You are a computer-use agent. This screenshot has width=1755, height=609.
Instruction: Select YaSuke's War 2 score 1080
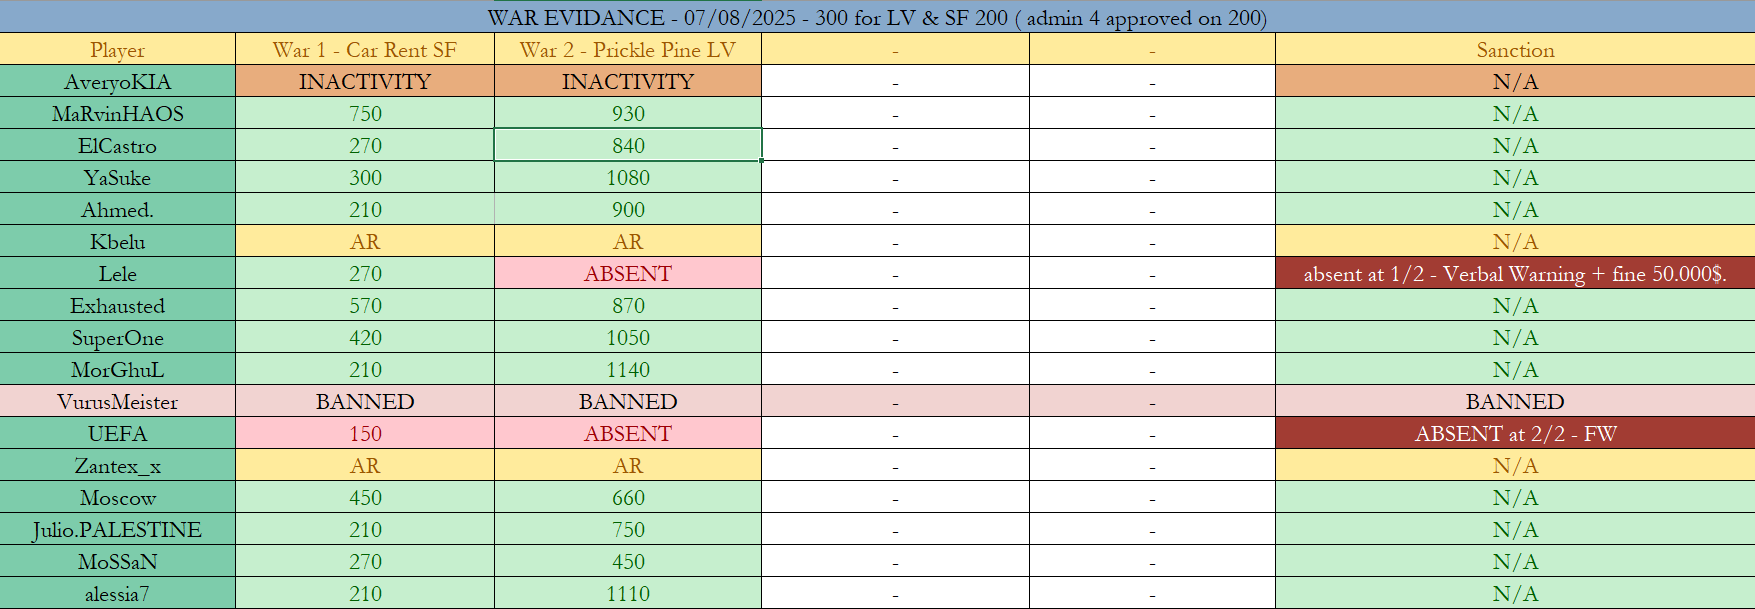[x=628, y=178]
